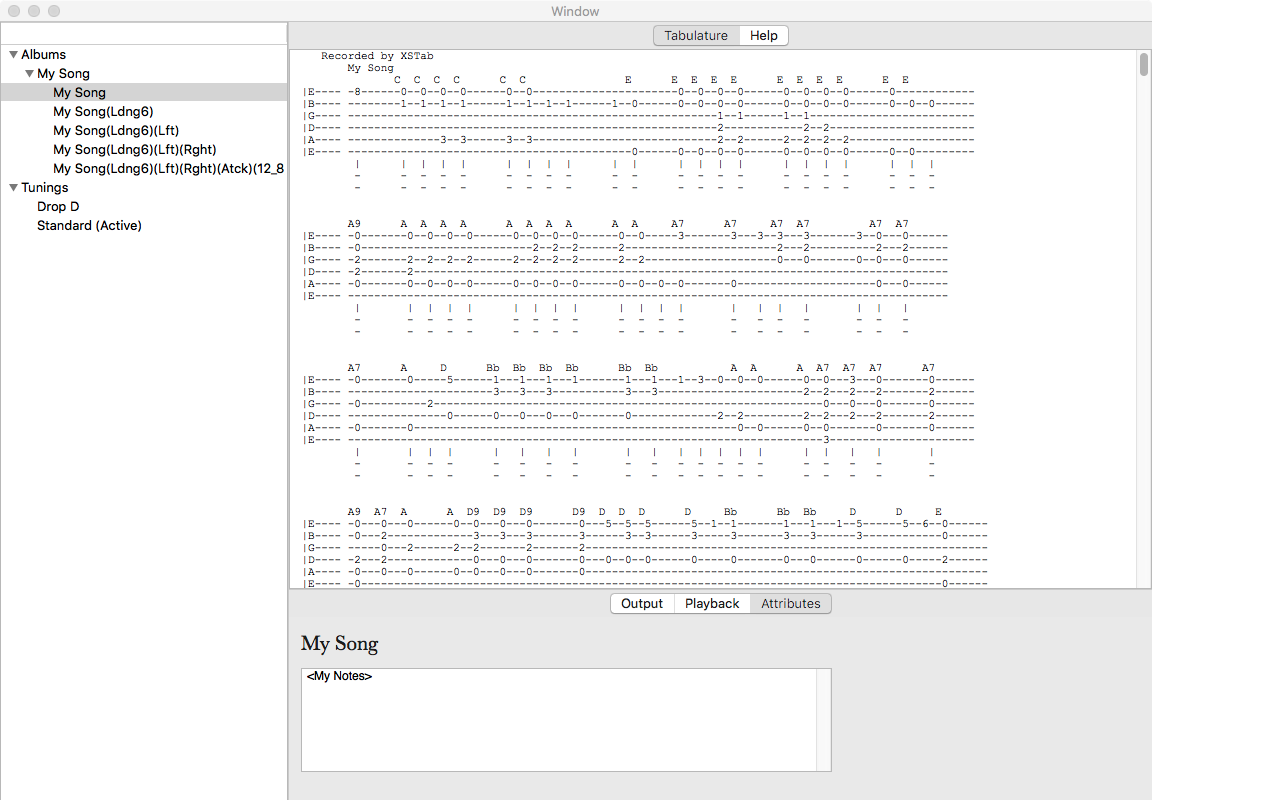Open the Help tab

(x=764, y=35)
